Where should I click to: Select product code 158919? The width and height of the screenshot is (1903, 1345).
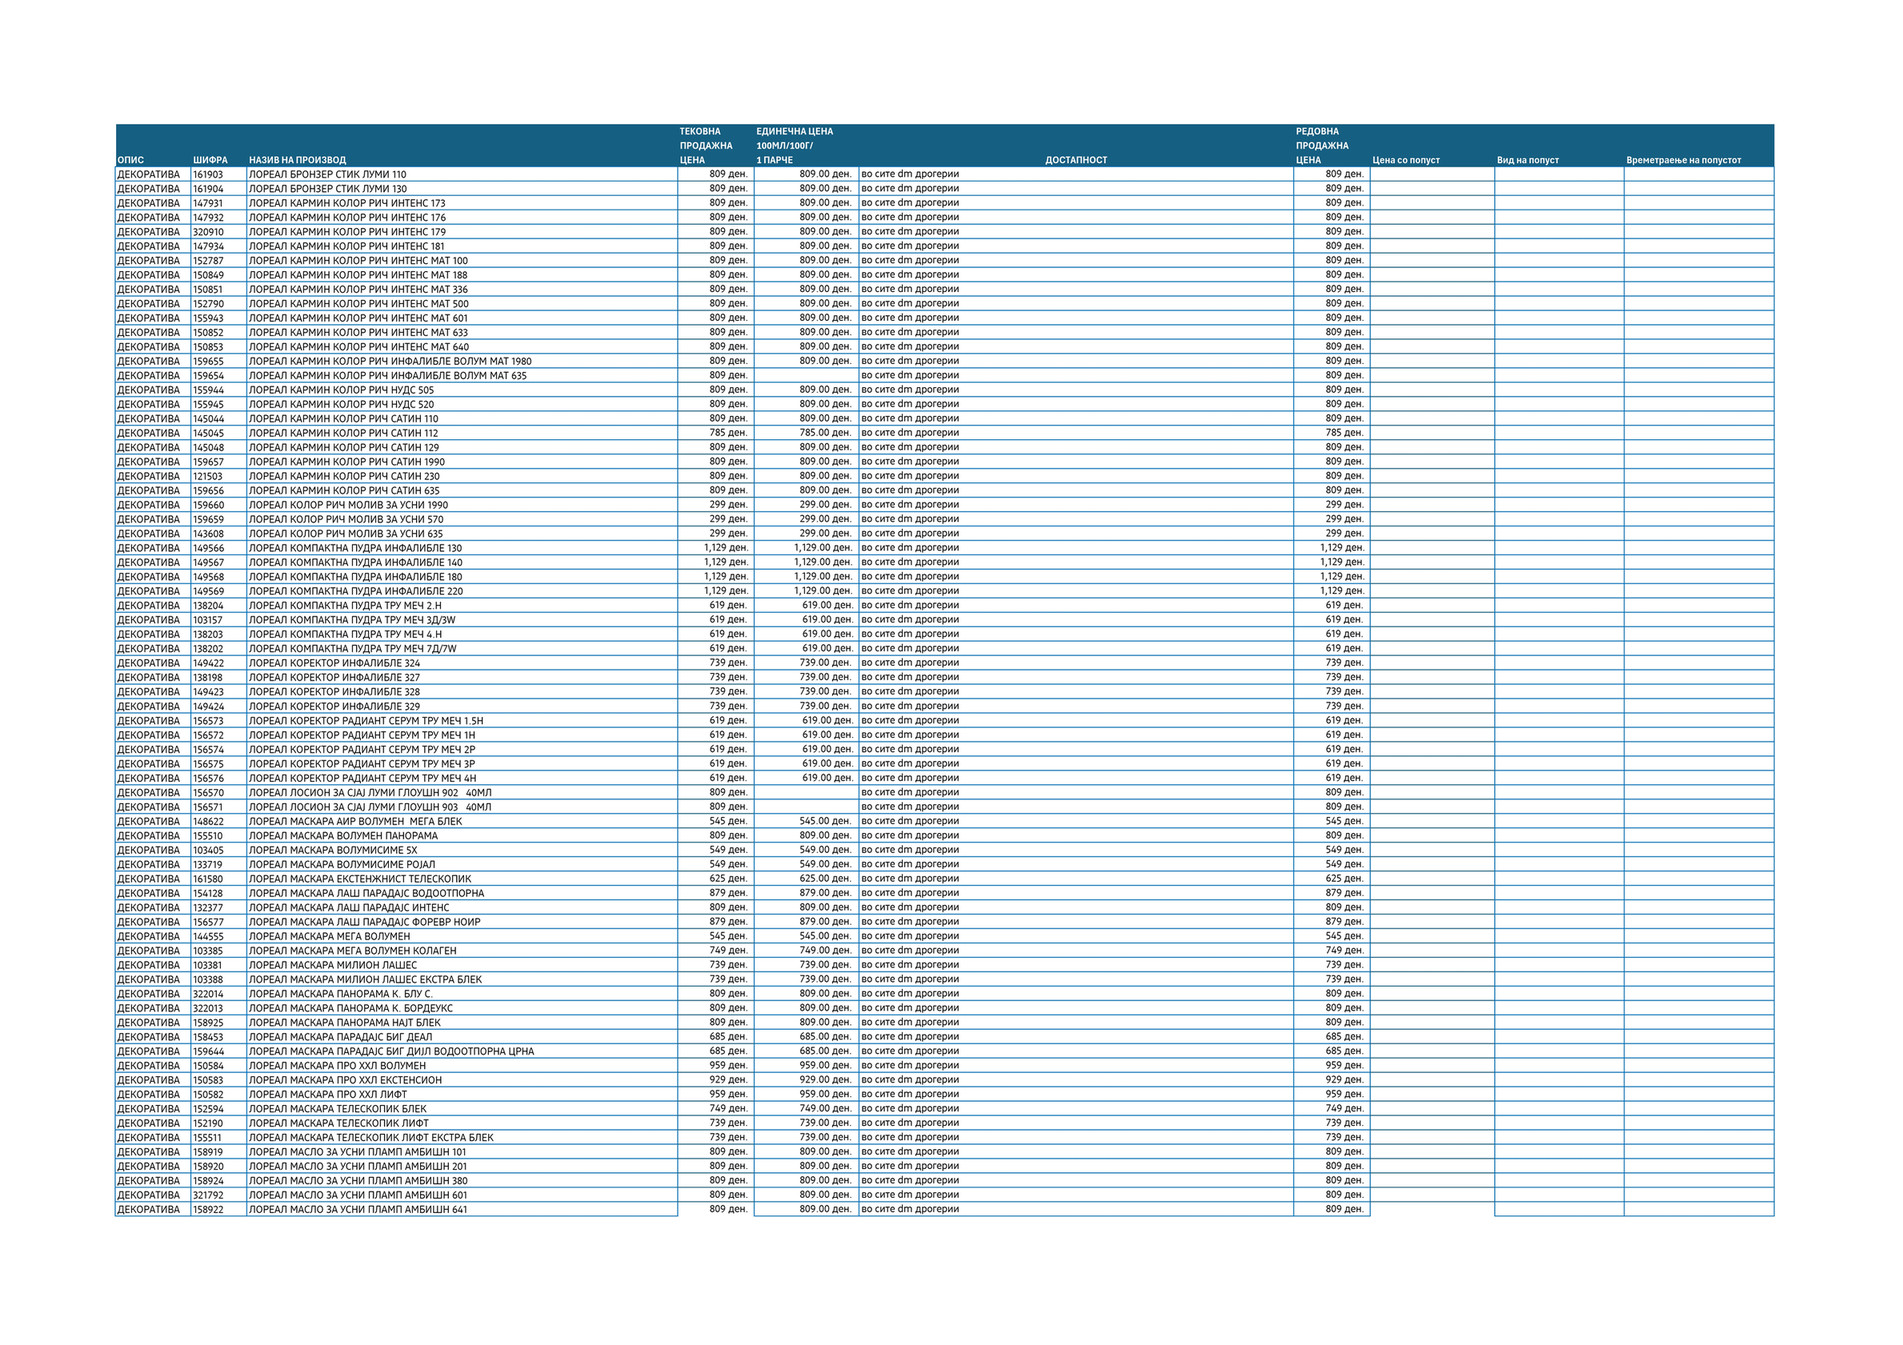point(208,1152)
